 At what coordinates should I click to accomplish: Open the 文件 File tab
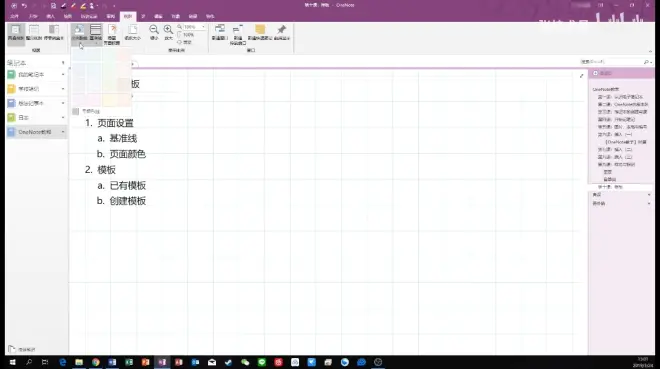click(14, 16)
